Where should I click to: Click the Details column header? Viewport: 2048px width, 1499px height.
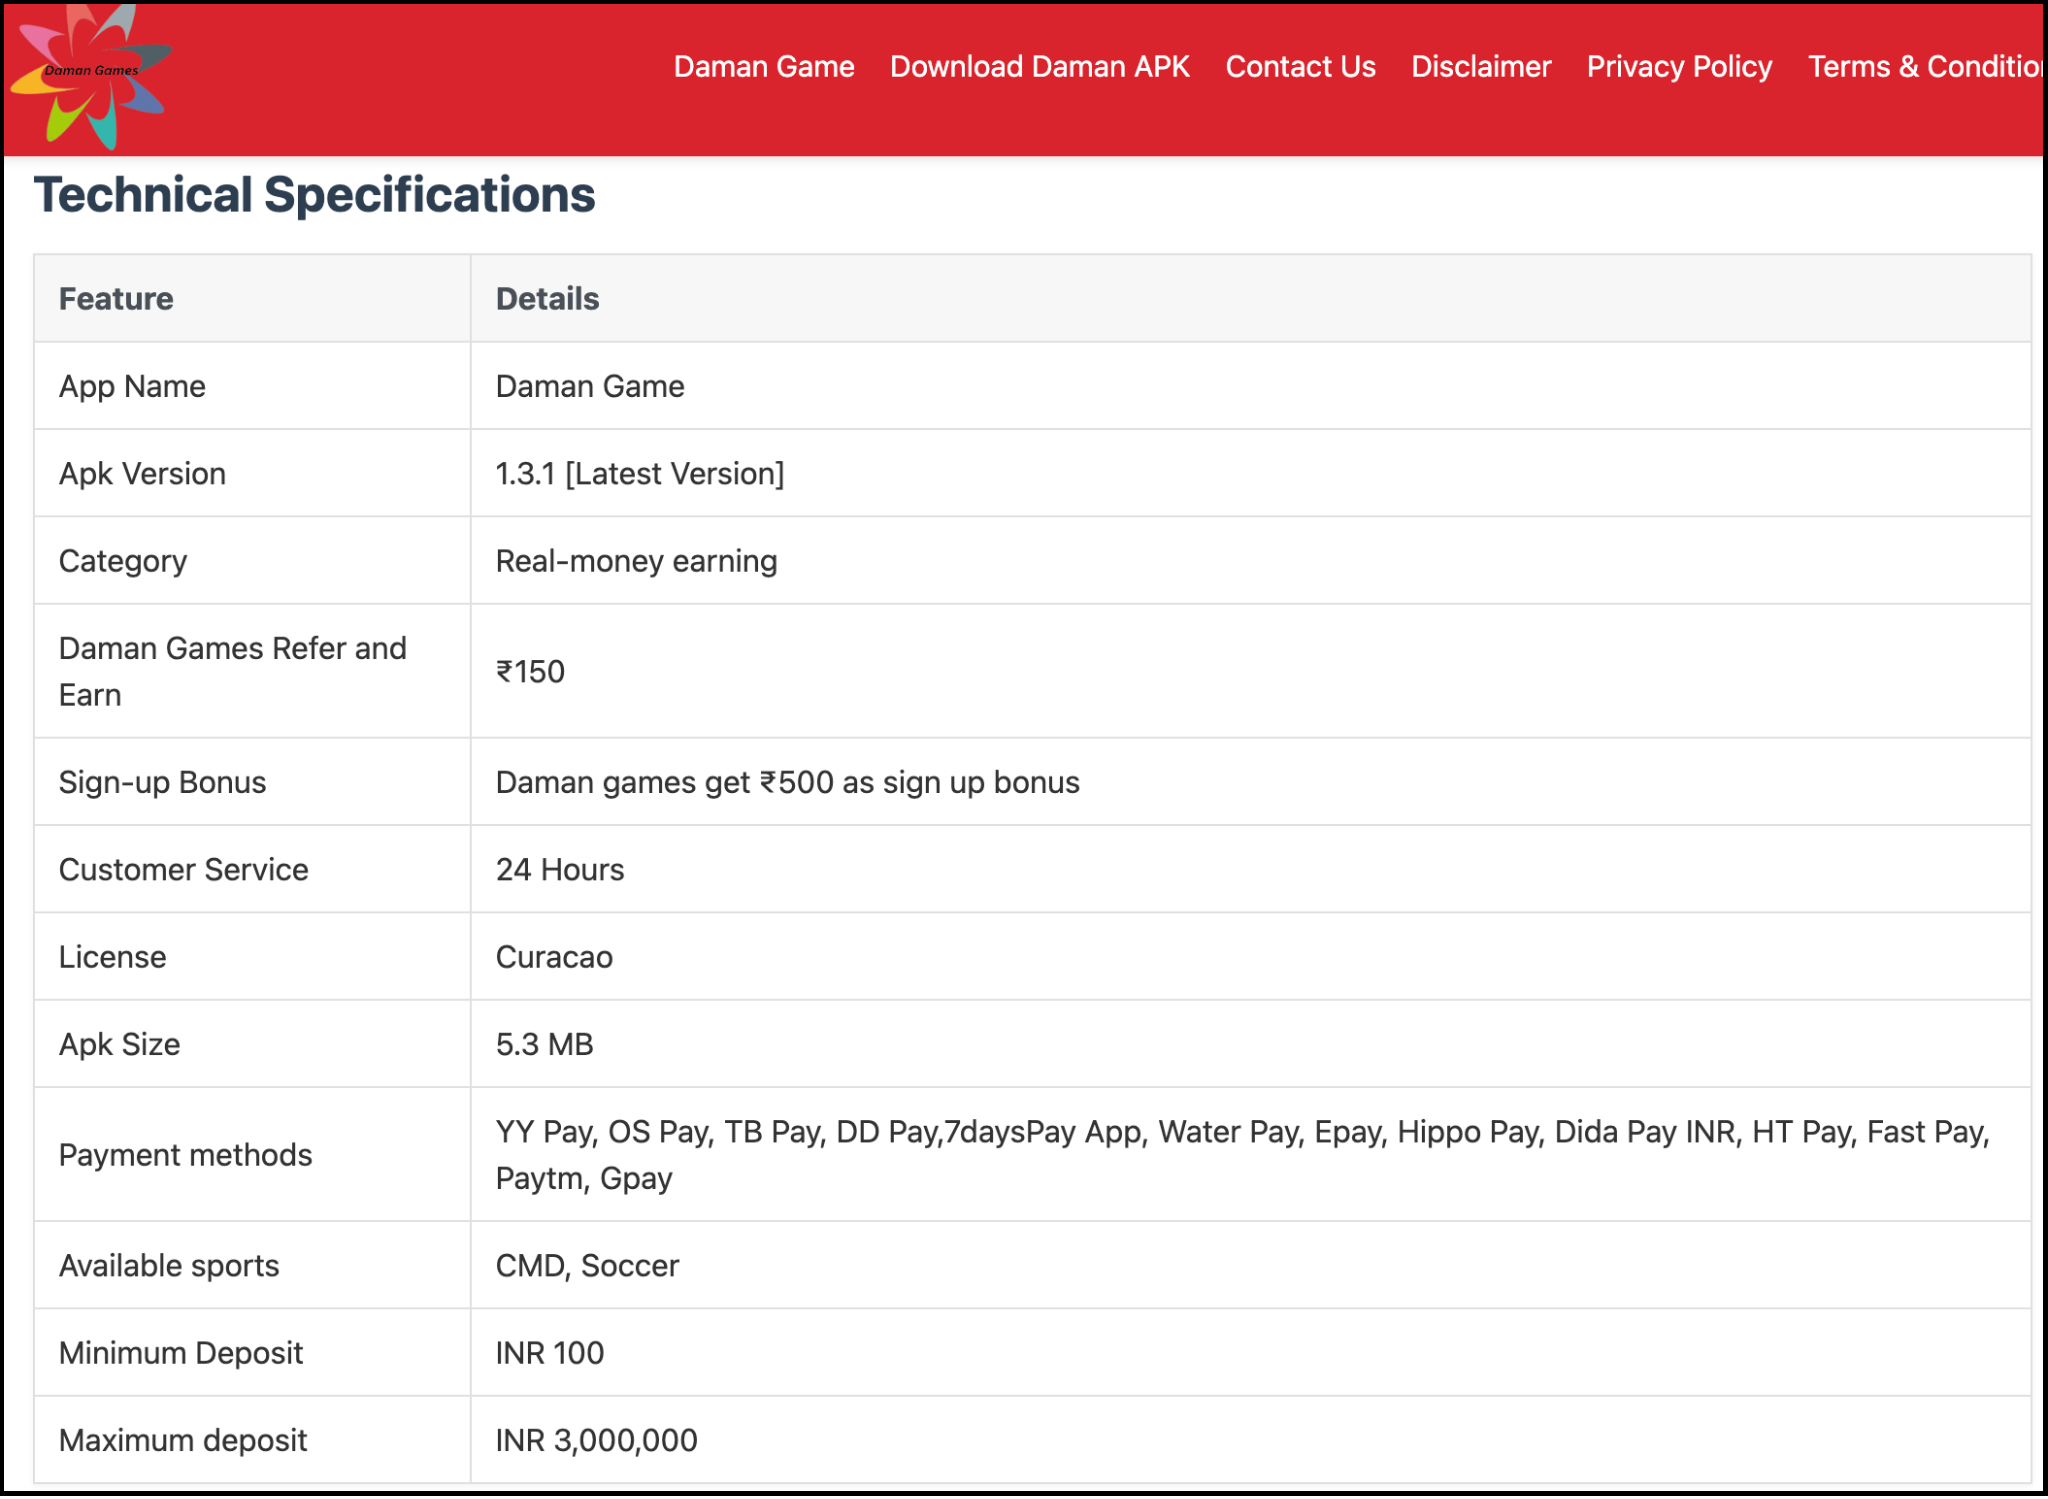(x=547, y=297)
